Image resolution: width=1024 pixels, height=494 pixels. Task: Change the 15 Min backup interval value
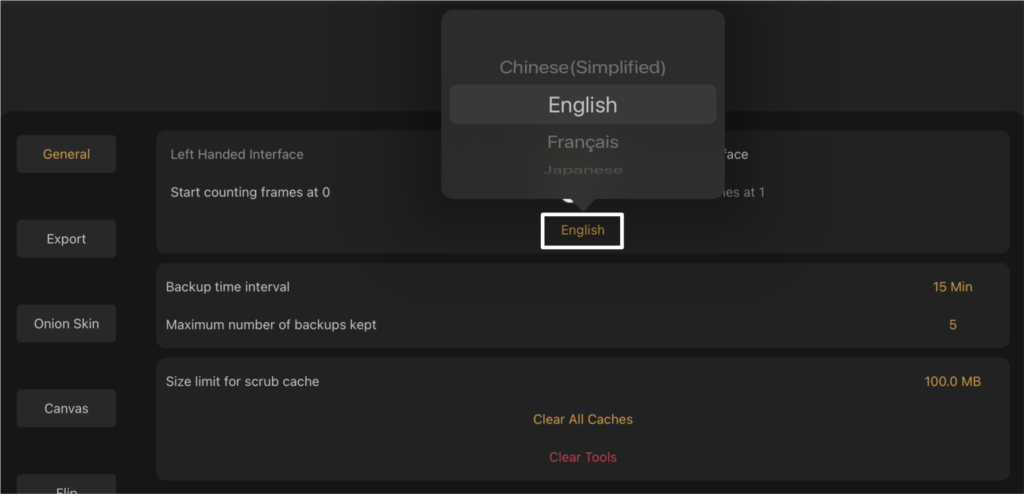click(952, 287)
